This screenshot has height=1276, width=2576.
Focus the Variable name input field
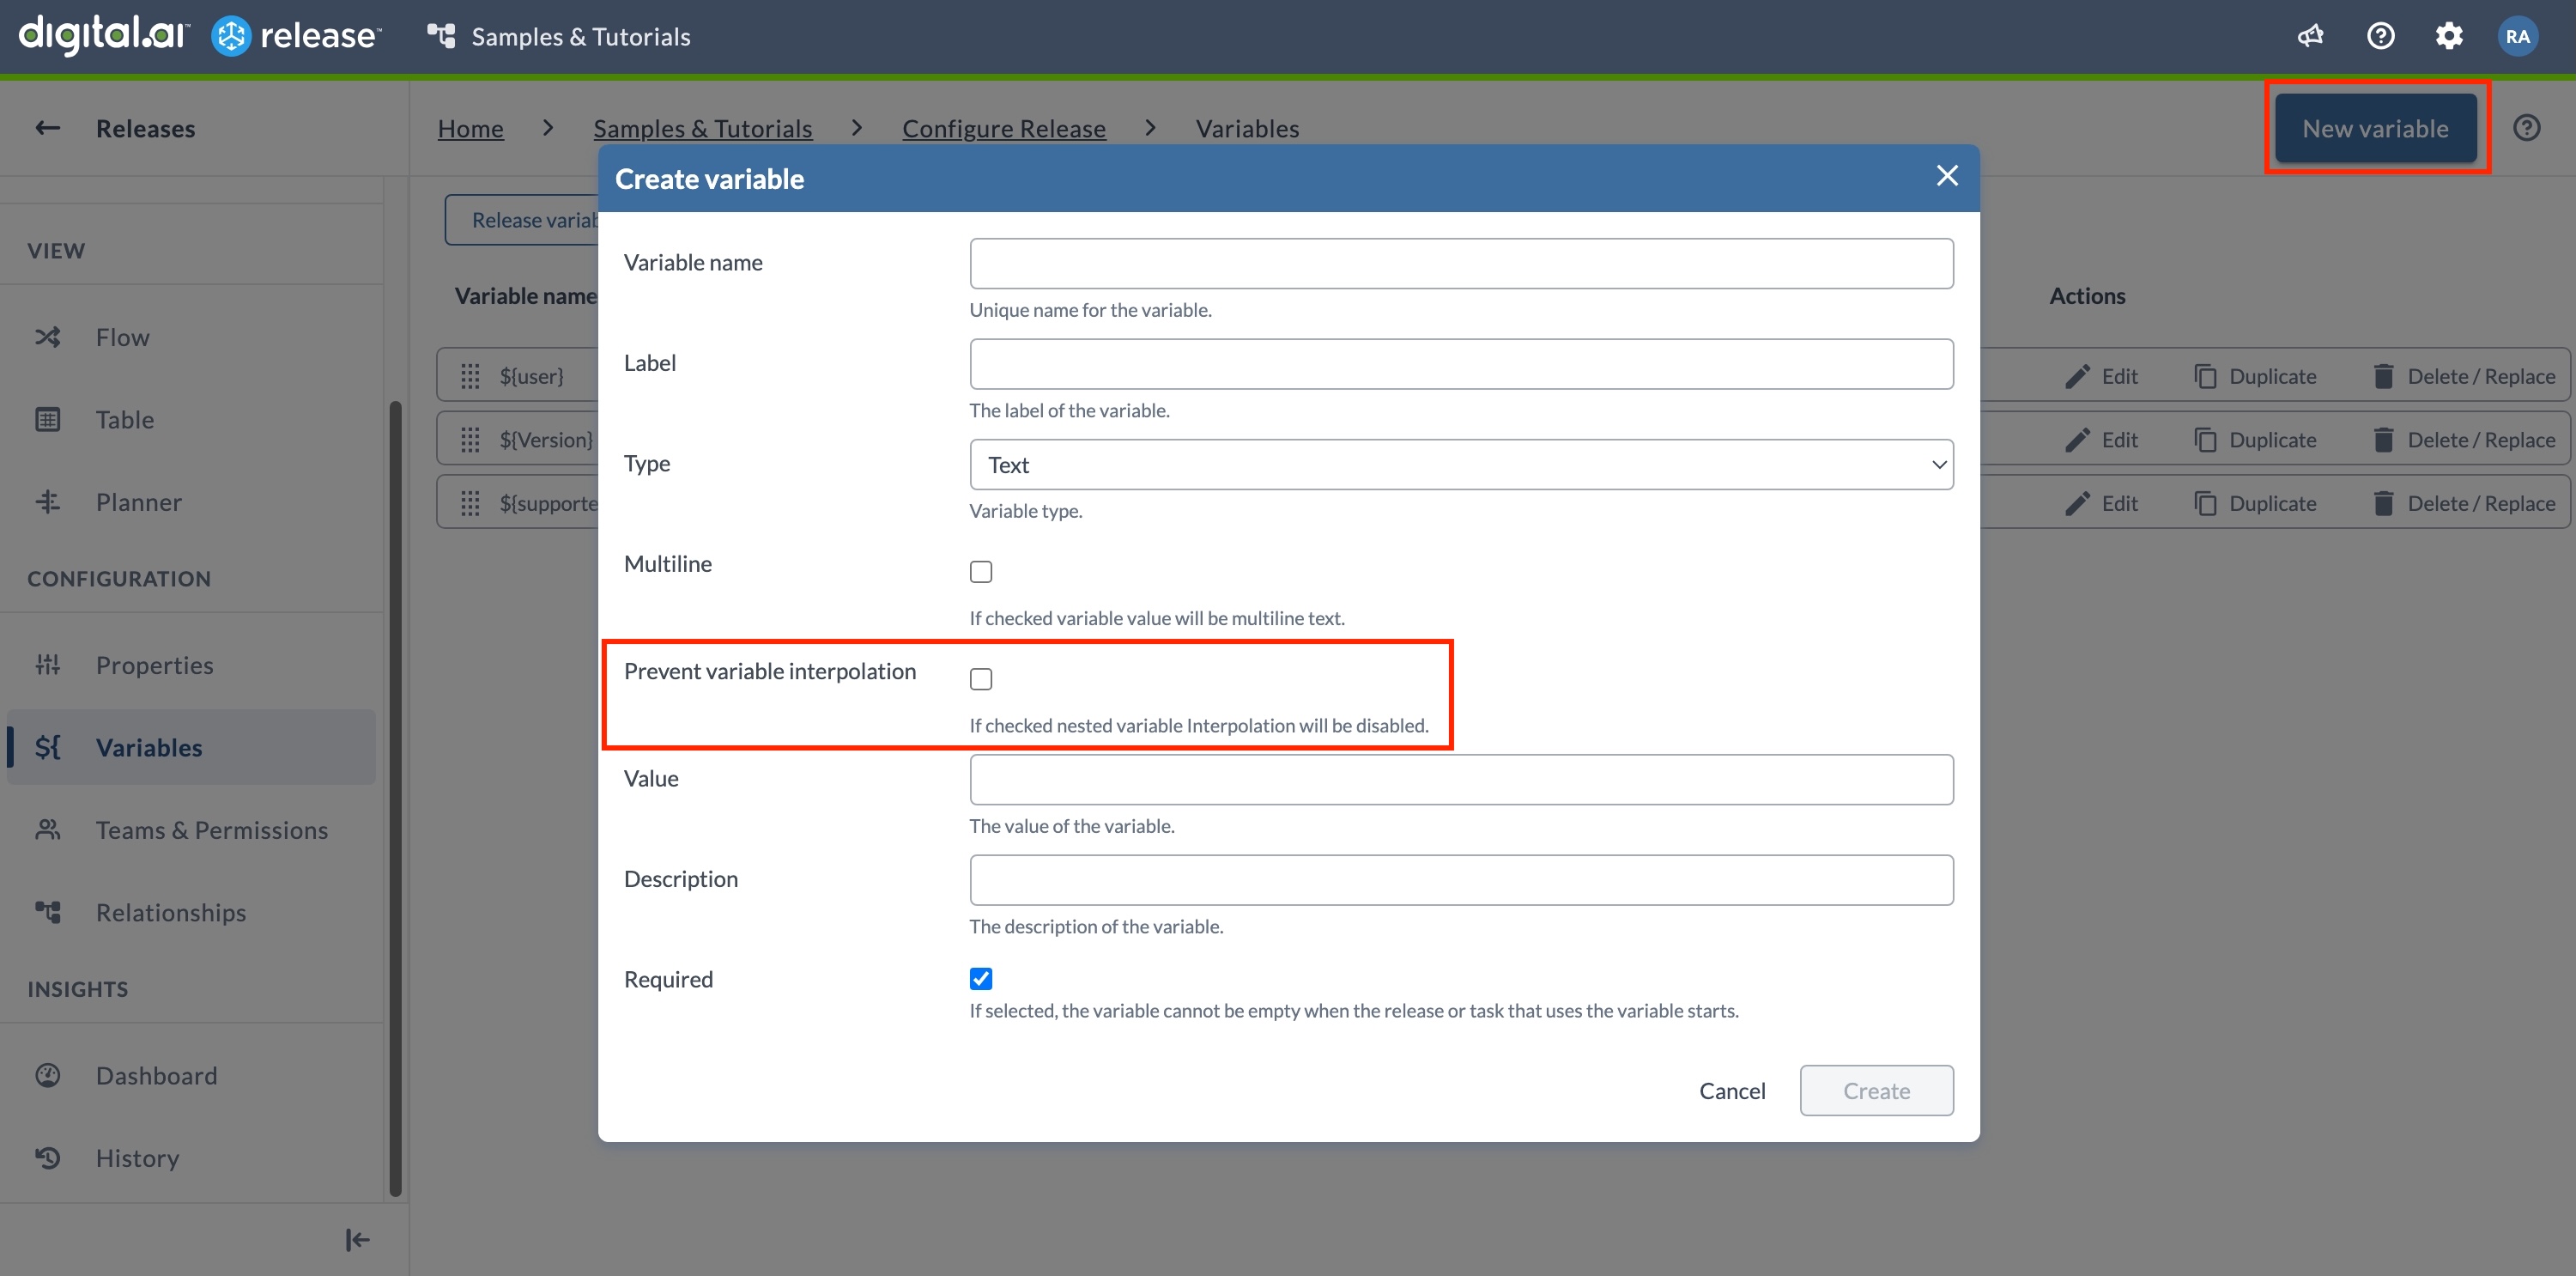pyautogui.click(x=1461, y=263)
